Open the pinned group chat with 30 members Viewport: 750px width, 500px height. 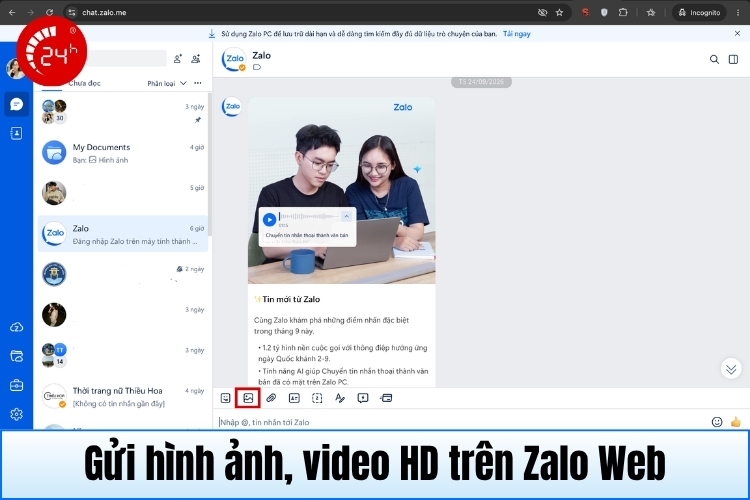(x=123, y=112)
